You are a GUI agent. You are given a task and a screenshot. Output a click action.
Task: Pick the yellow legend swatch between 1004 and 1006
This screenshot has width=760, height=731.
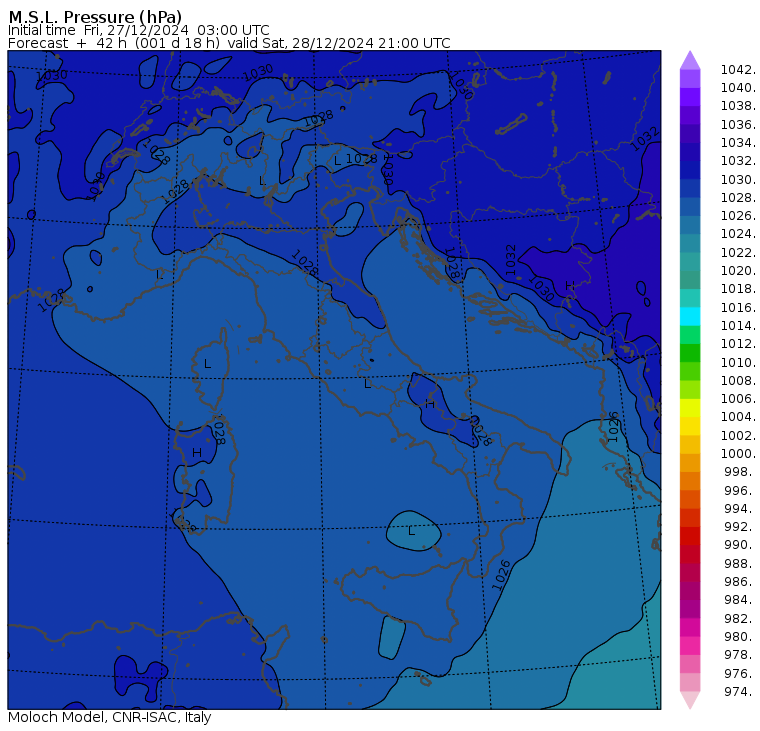pyautogui.click(x=690, y=408)
